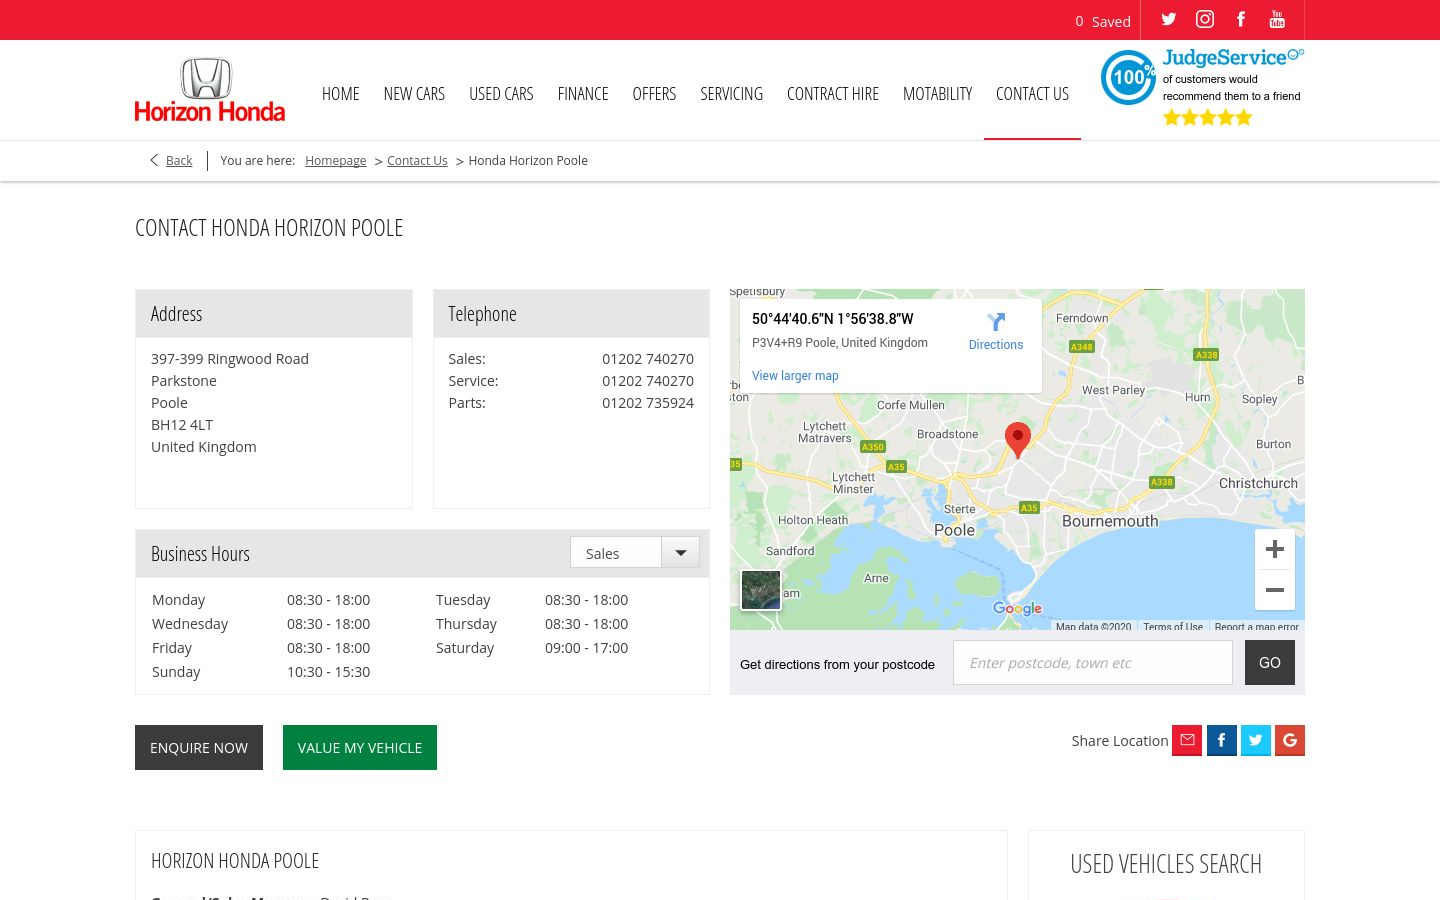
Task: Click the ENQUIRE NOW button
Action: (199, 747)
